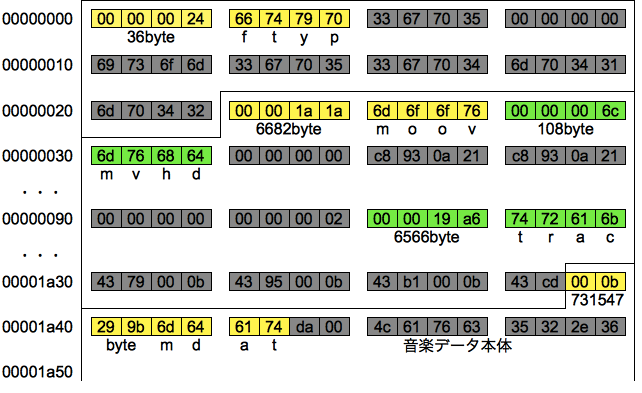Select the offset label 00000030
The height and width of the screenshot is (393, 642).
38,156
